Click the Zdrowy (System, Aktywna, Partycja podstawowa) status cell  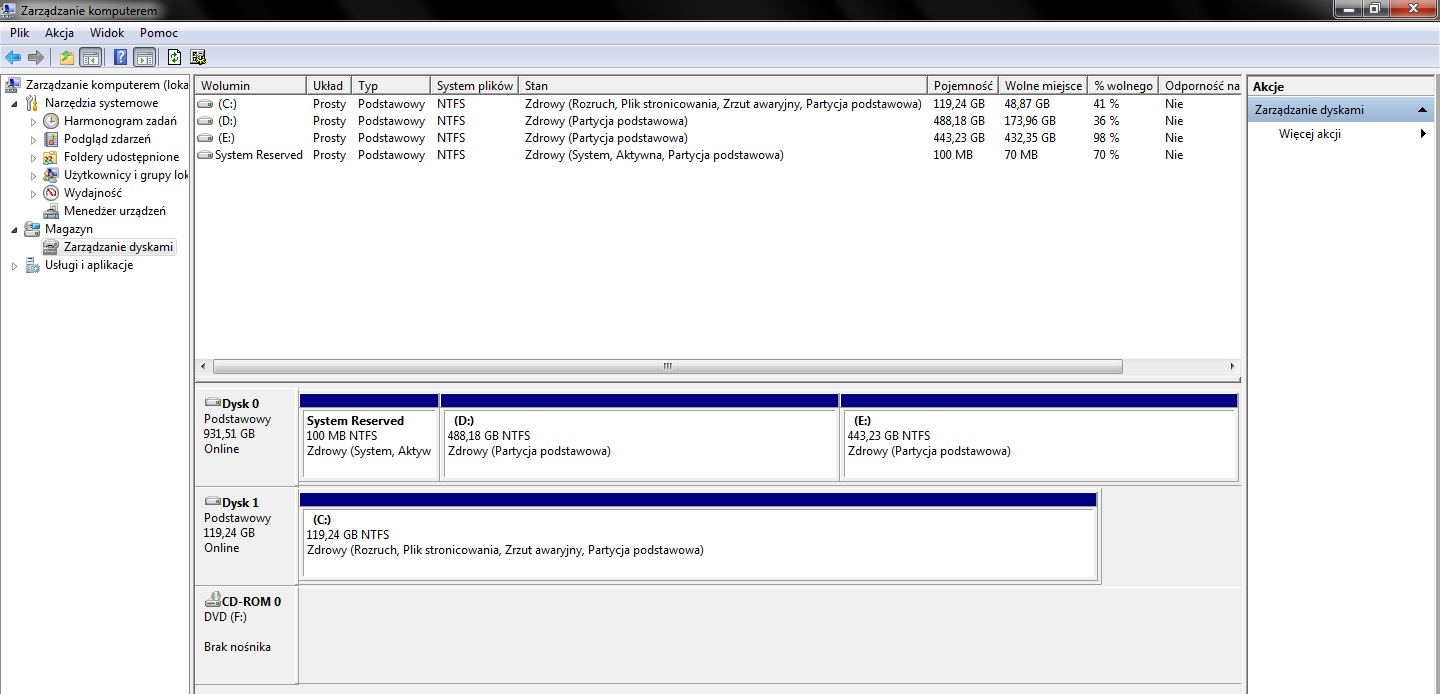click(654, 155)
